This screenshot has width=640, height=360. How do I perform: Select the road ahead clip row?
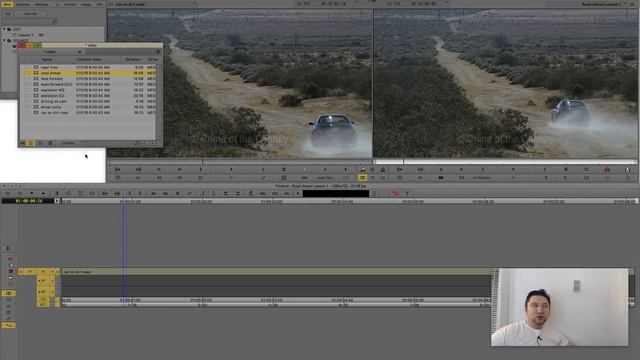(x=88, y=73)
